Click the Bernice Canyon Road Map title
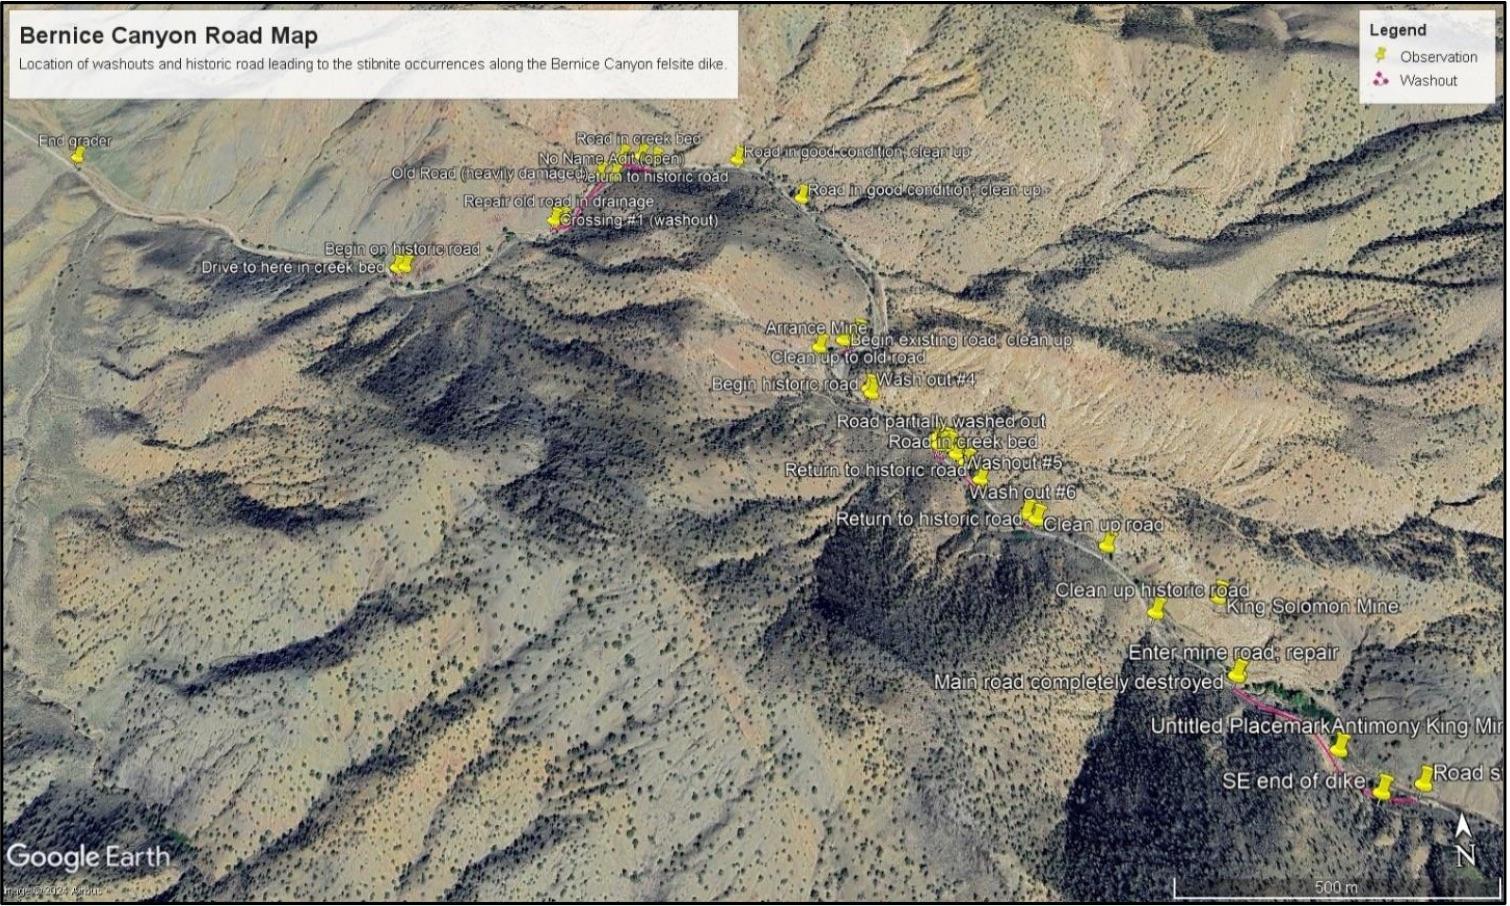 pyautogui.click(x=168, y=35)
